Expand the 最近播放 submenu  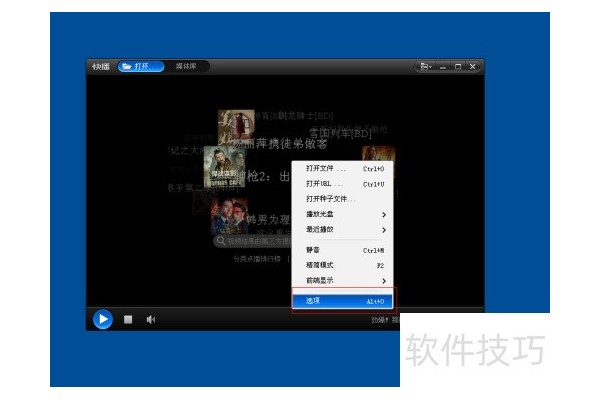click(x=342, y=229)
